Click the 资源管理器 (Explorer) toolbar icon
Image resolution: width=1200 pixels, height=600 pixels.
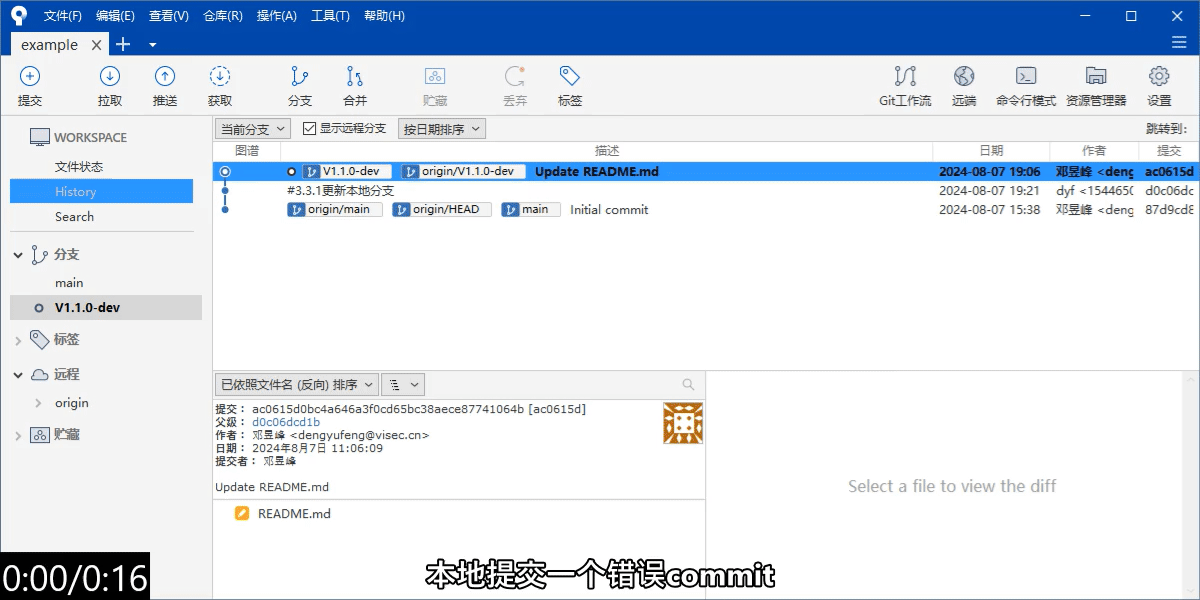(x=1095, y=85)
